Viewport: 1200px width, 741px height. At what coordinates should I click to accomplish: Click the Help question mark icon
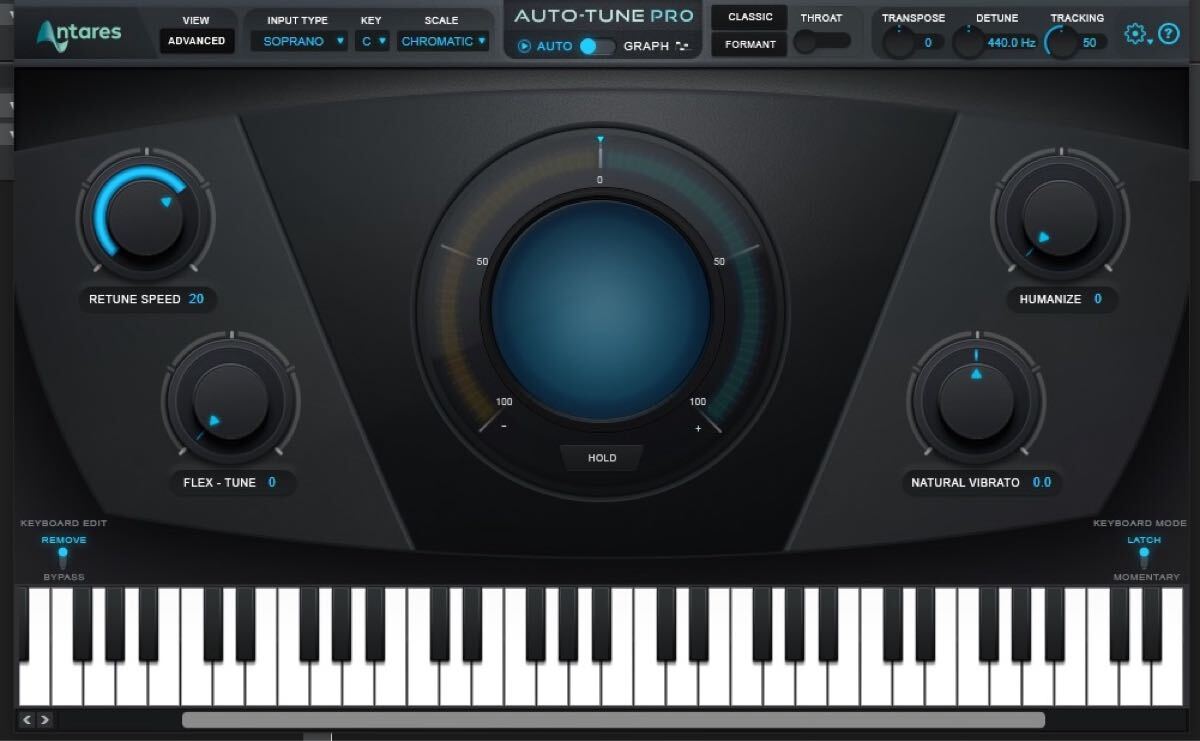(1168, 34)
